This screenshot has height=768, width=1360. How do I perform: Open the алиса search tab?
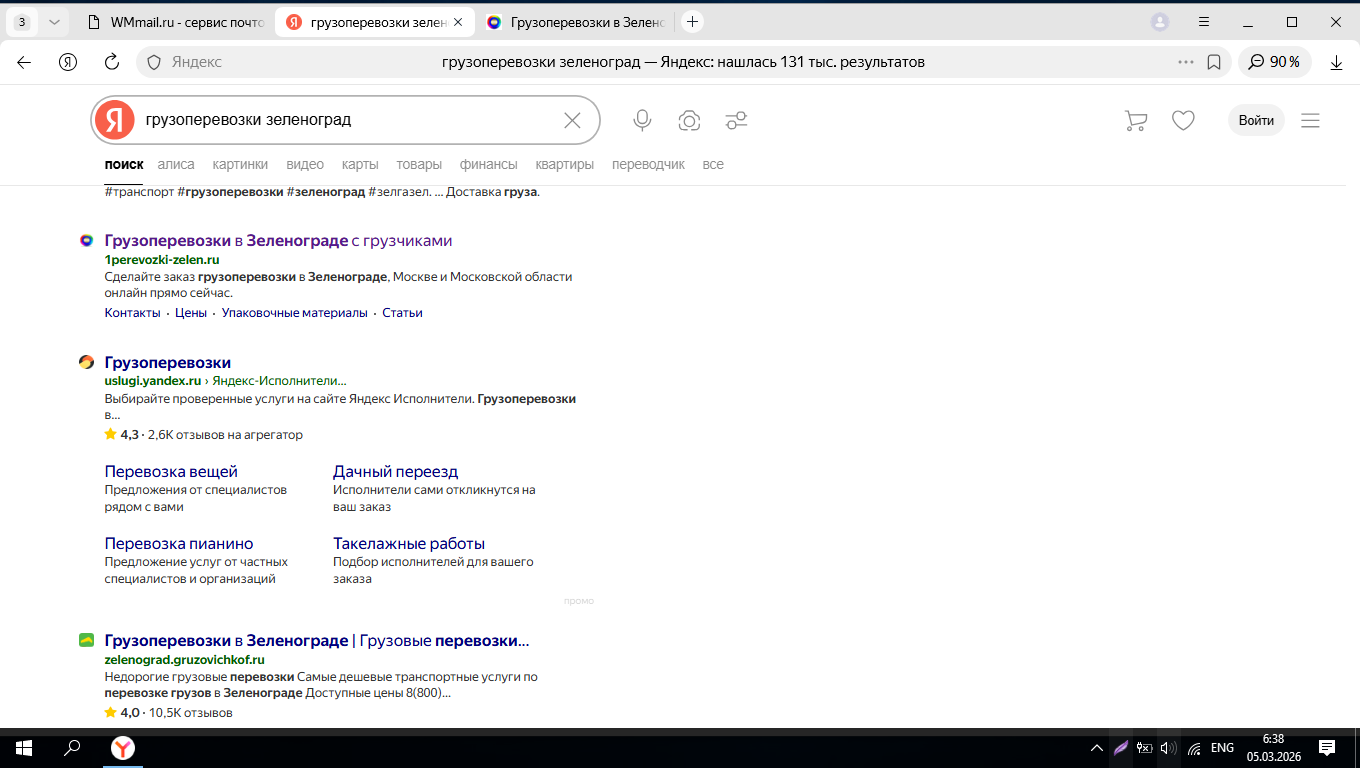[176, 164]
